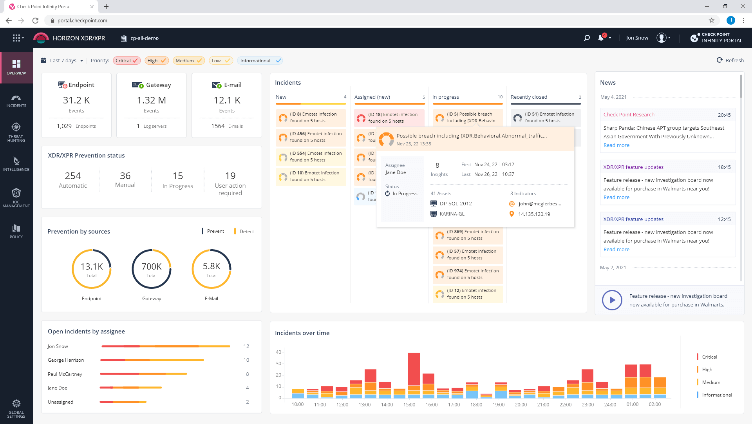752x424 pixels.
Task: Click the tallest red bar in the incidents chart
Action: 413,369
